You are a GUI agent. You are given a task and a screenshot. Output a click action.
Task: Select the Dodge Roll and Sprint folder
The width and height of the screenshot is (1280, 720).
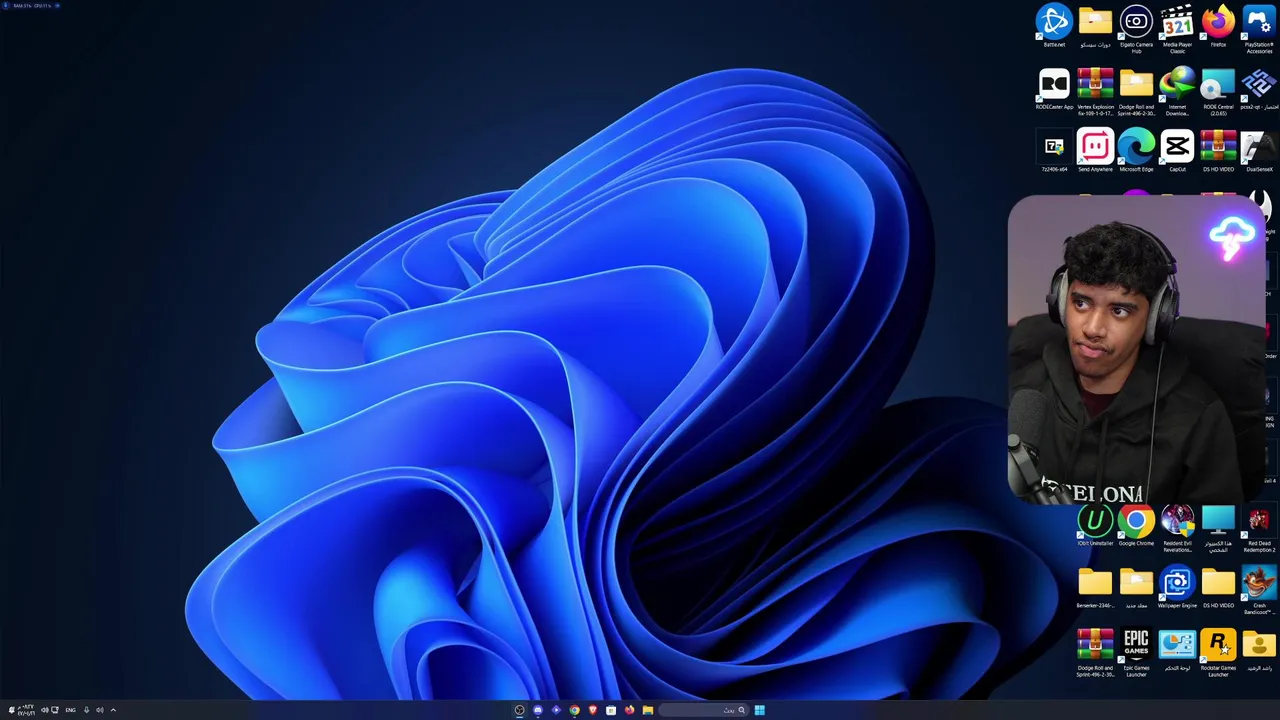[x=1136, y=90]
